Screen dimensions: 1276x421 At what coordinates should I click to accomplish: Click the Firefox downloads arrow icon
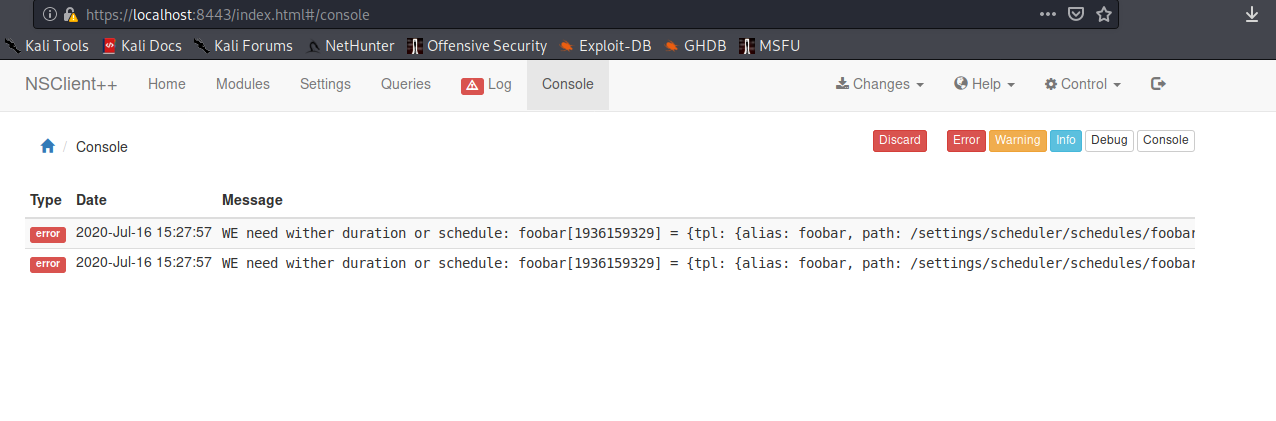[x=1252, y=15]
